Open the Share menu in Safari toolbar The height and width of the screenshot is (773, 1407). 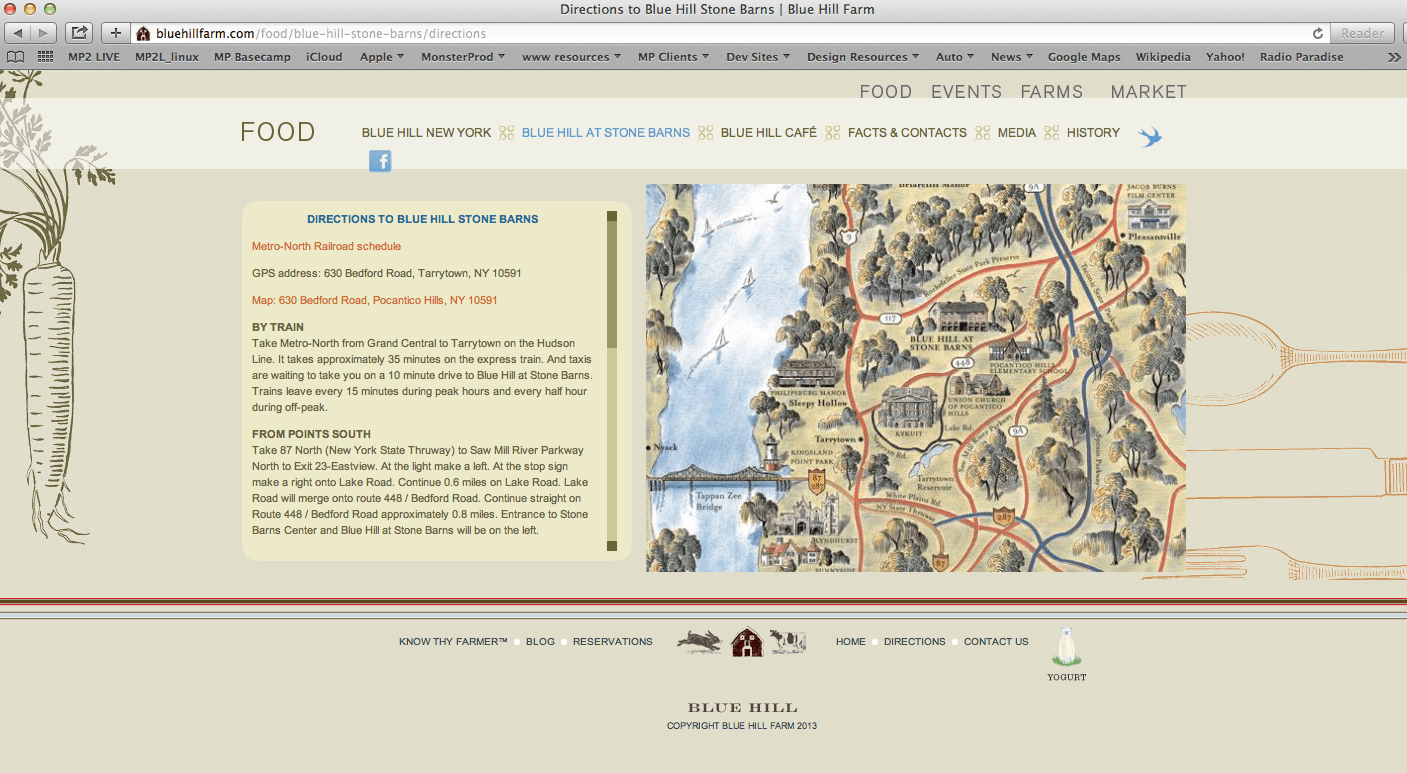(80, 33)
